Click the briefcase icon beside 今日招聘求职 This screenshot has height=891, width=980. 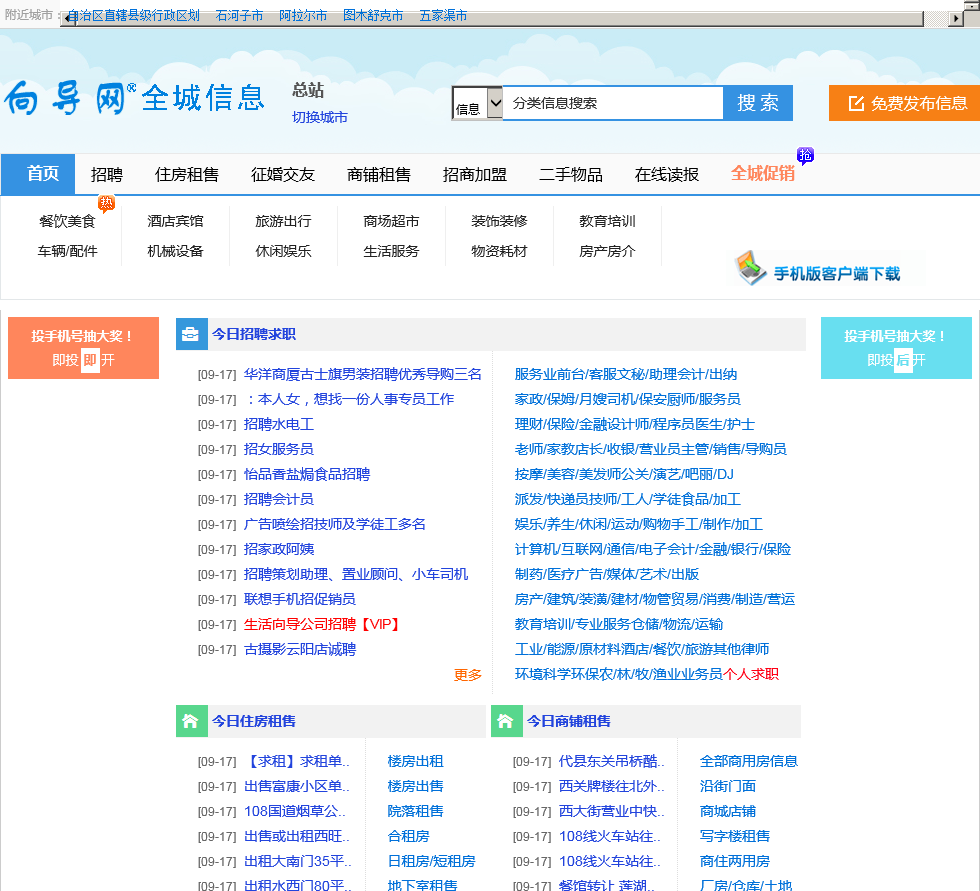[x=191, y=334]
